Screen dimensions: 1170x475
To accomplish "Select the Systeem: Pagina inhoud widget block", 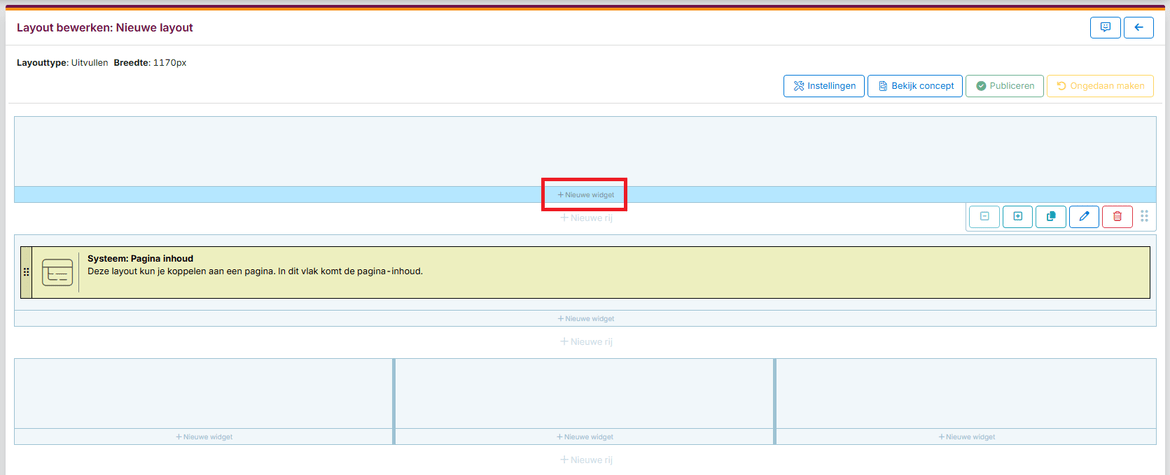I will point(600,272).
